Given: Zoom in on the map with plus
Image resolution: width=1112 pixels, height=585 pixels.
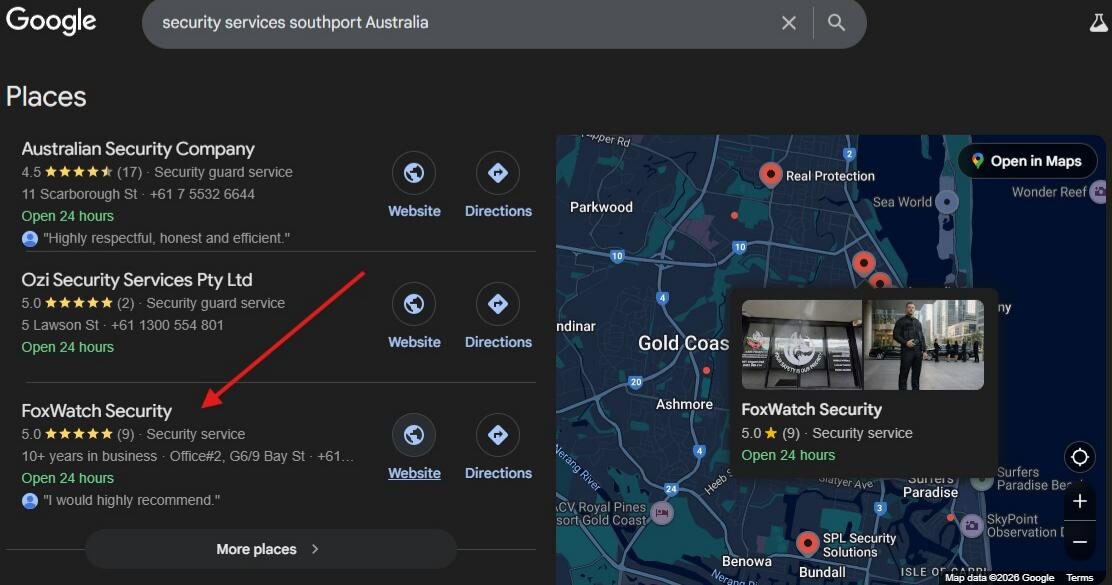Looking at the screenshot, I should coord(1079,502).
